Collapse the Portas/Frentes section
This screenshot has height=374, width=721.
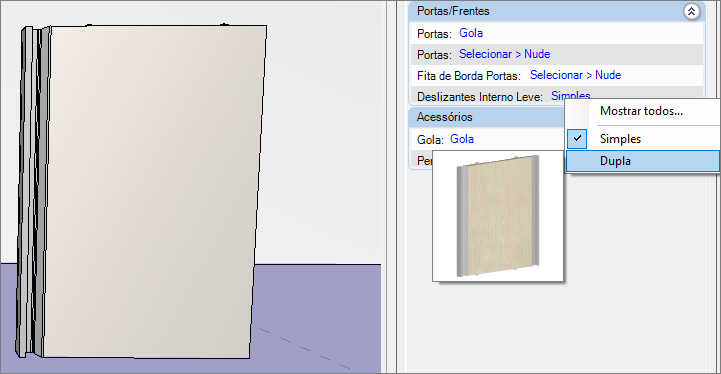coord(691,11)
